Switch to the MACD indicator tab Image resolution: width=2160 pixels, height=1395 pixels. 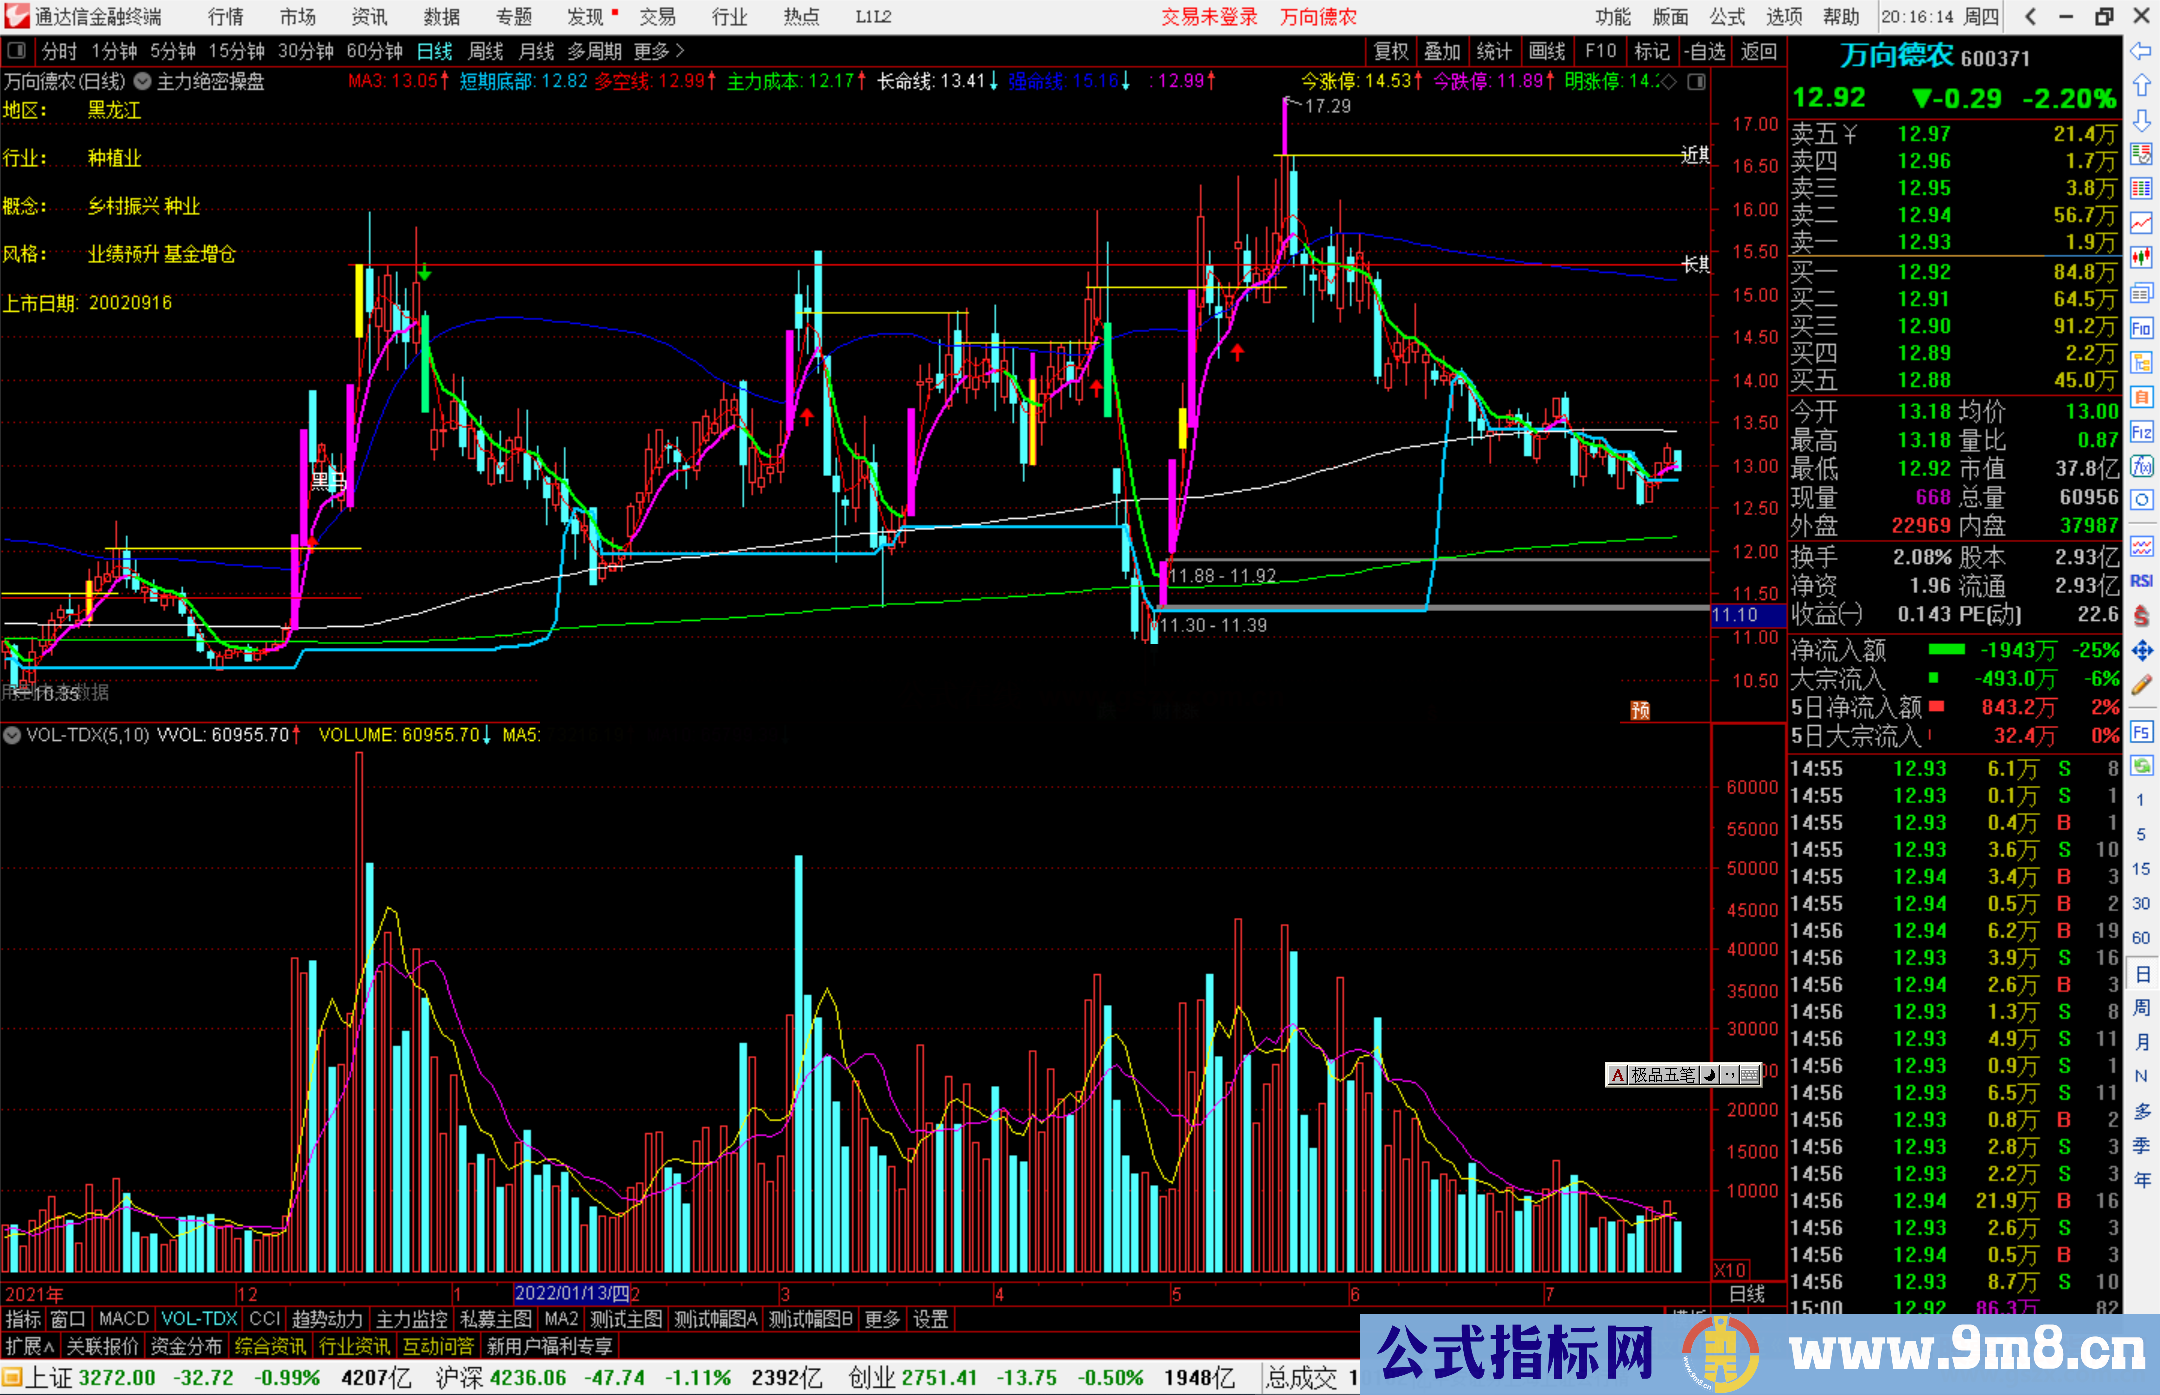point(123,1319)
